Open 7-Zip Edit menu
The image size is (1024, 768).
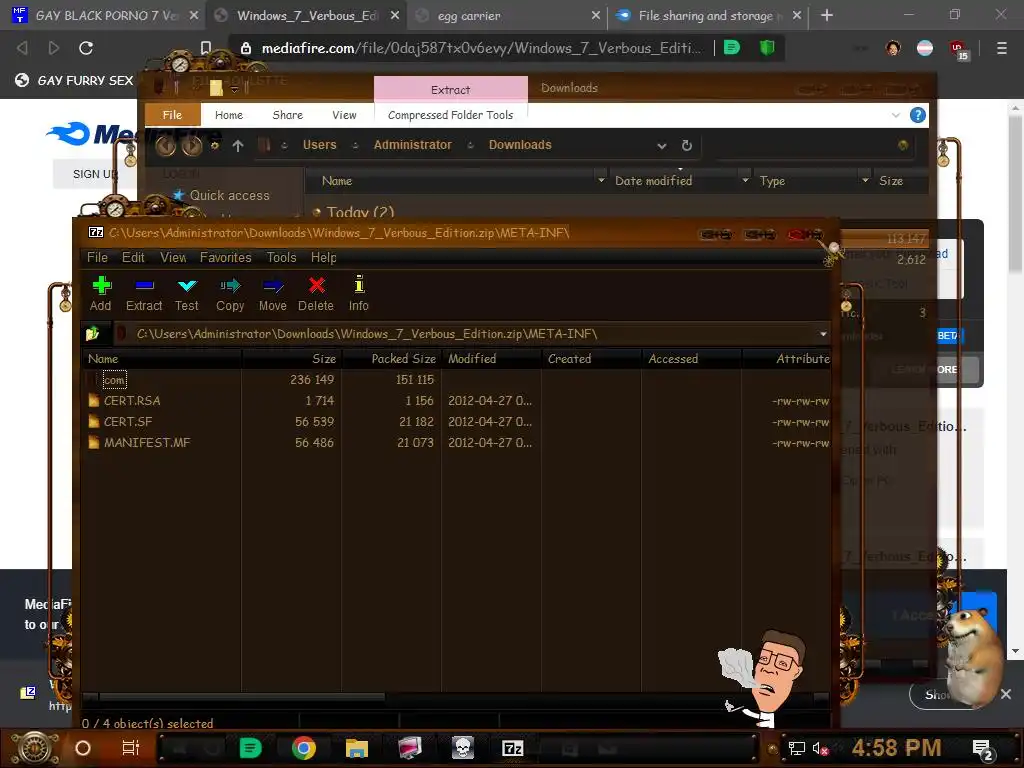click(x=133, y=257)
